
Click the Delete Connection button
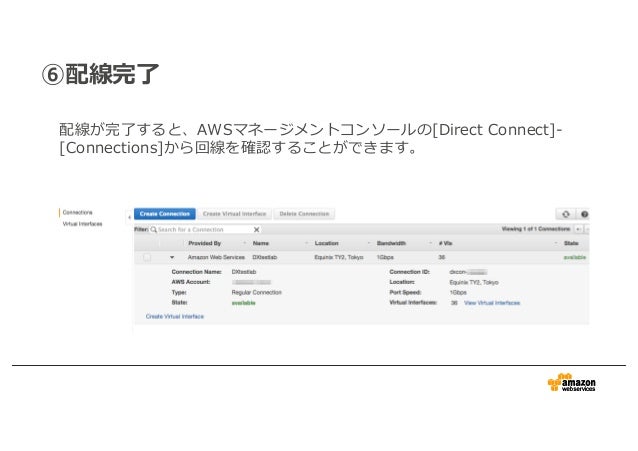(x=304, y=214)
